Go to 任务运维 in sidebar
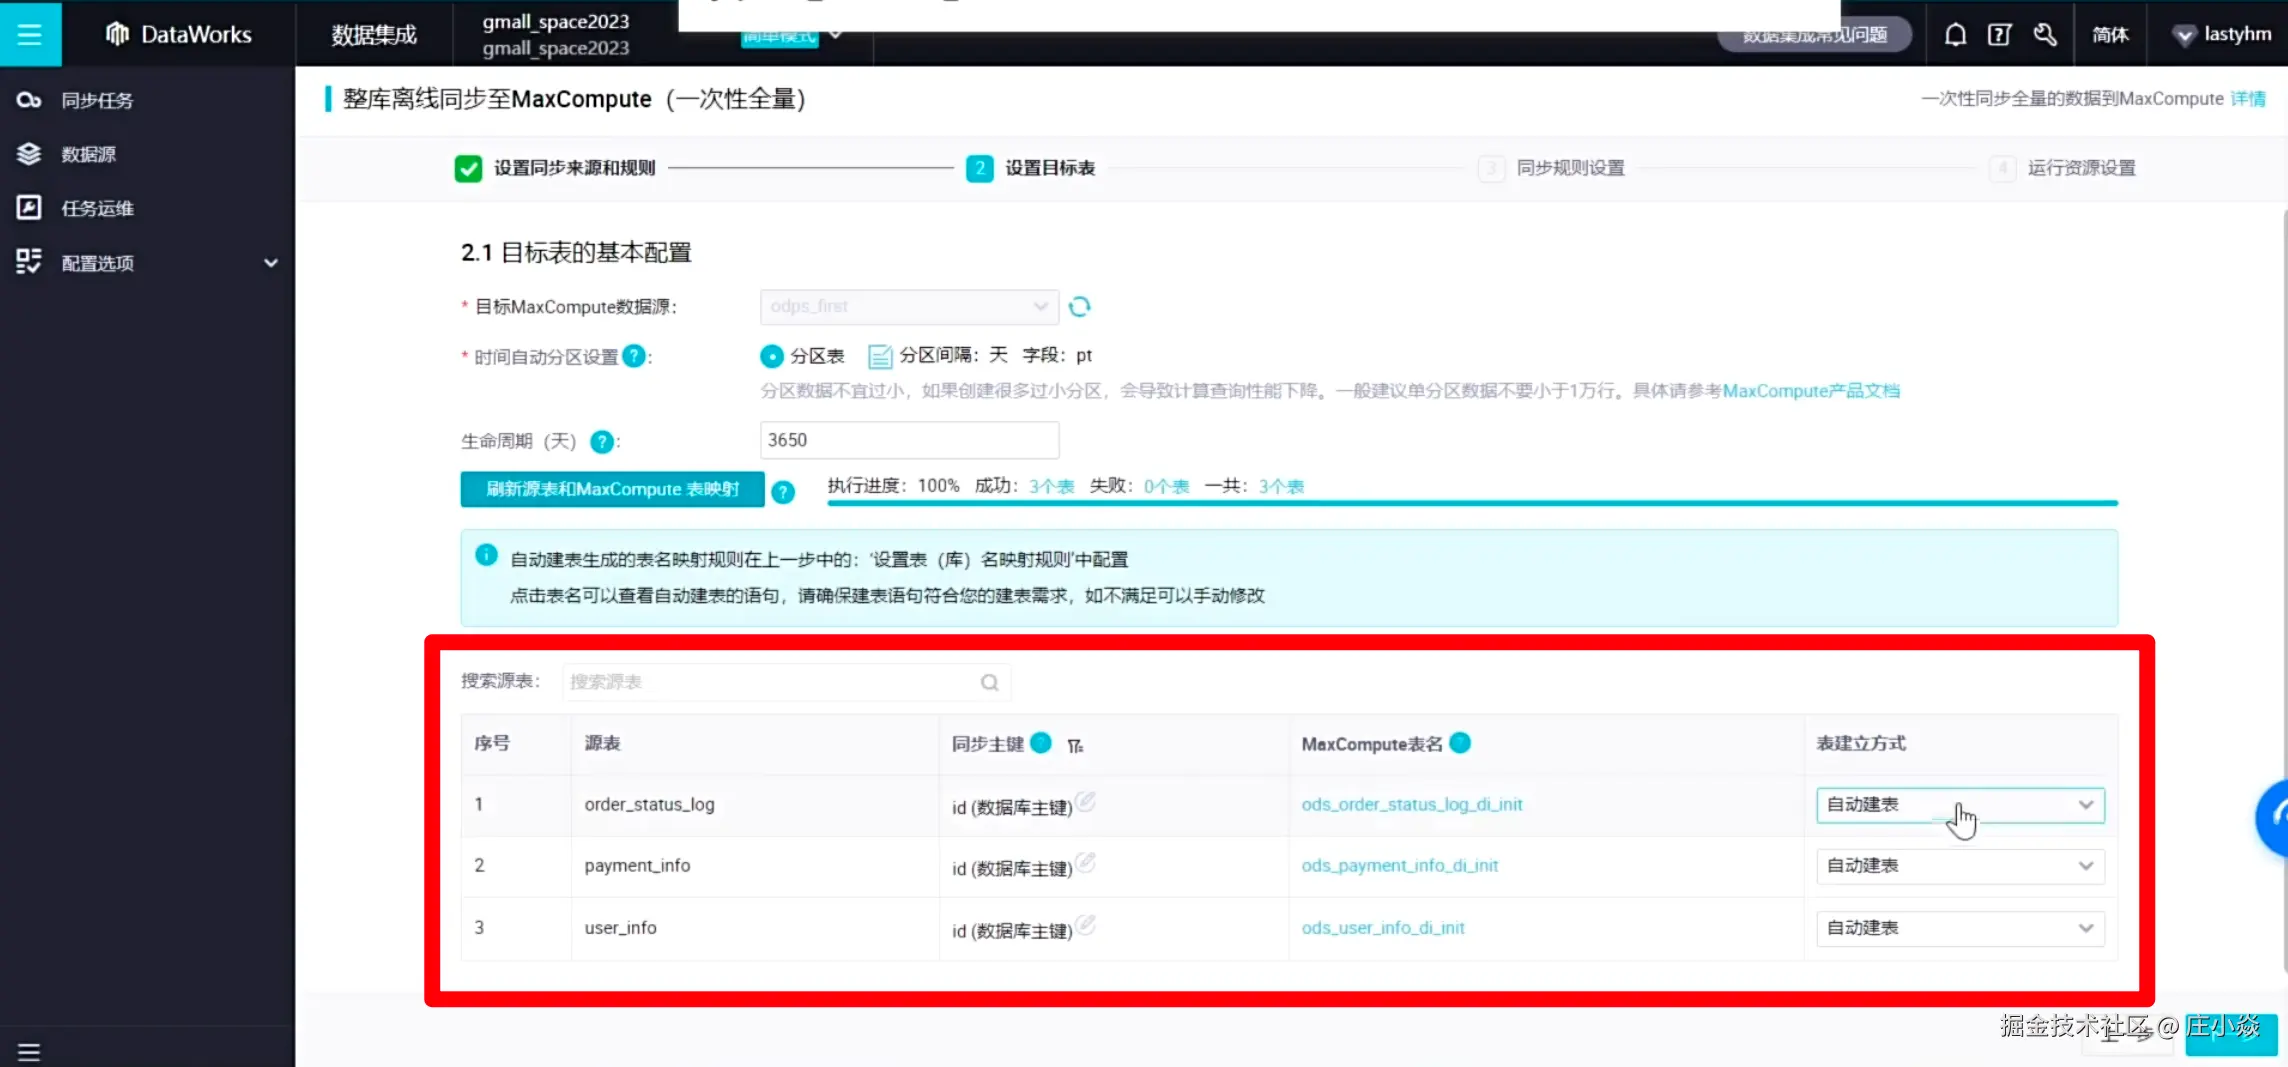This screenshot has height=1067, width=2288. pyautogui.click(x=98, y=208)
